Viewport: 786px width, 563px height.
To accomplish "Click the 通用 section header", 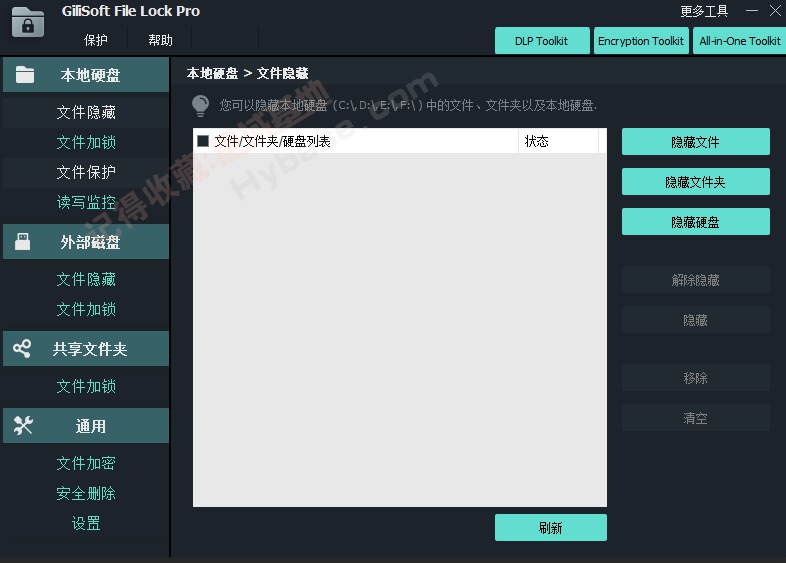I will (x=86, y=426).
